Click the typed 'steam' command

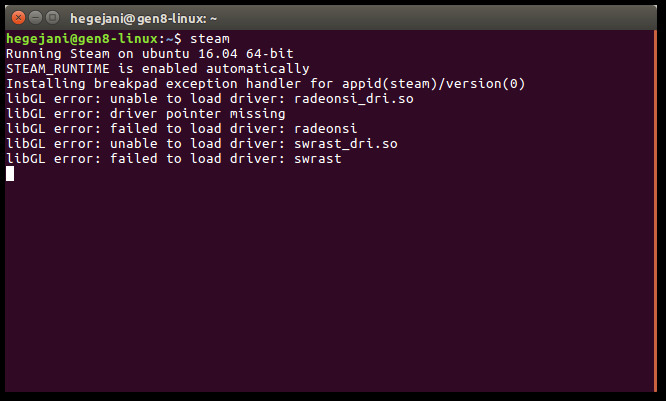(x=210, y=39)
